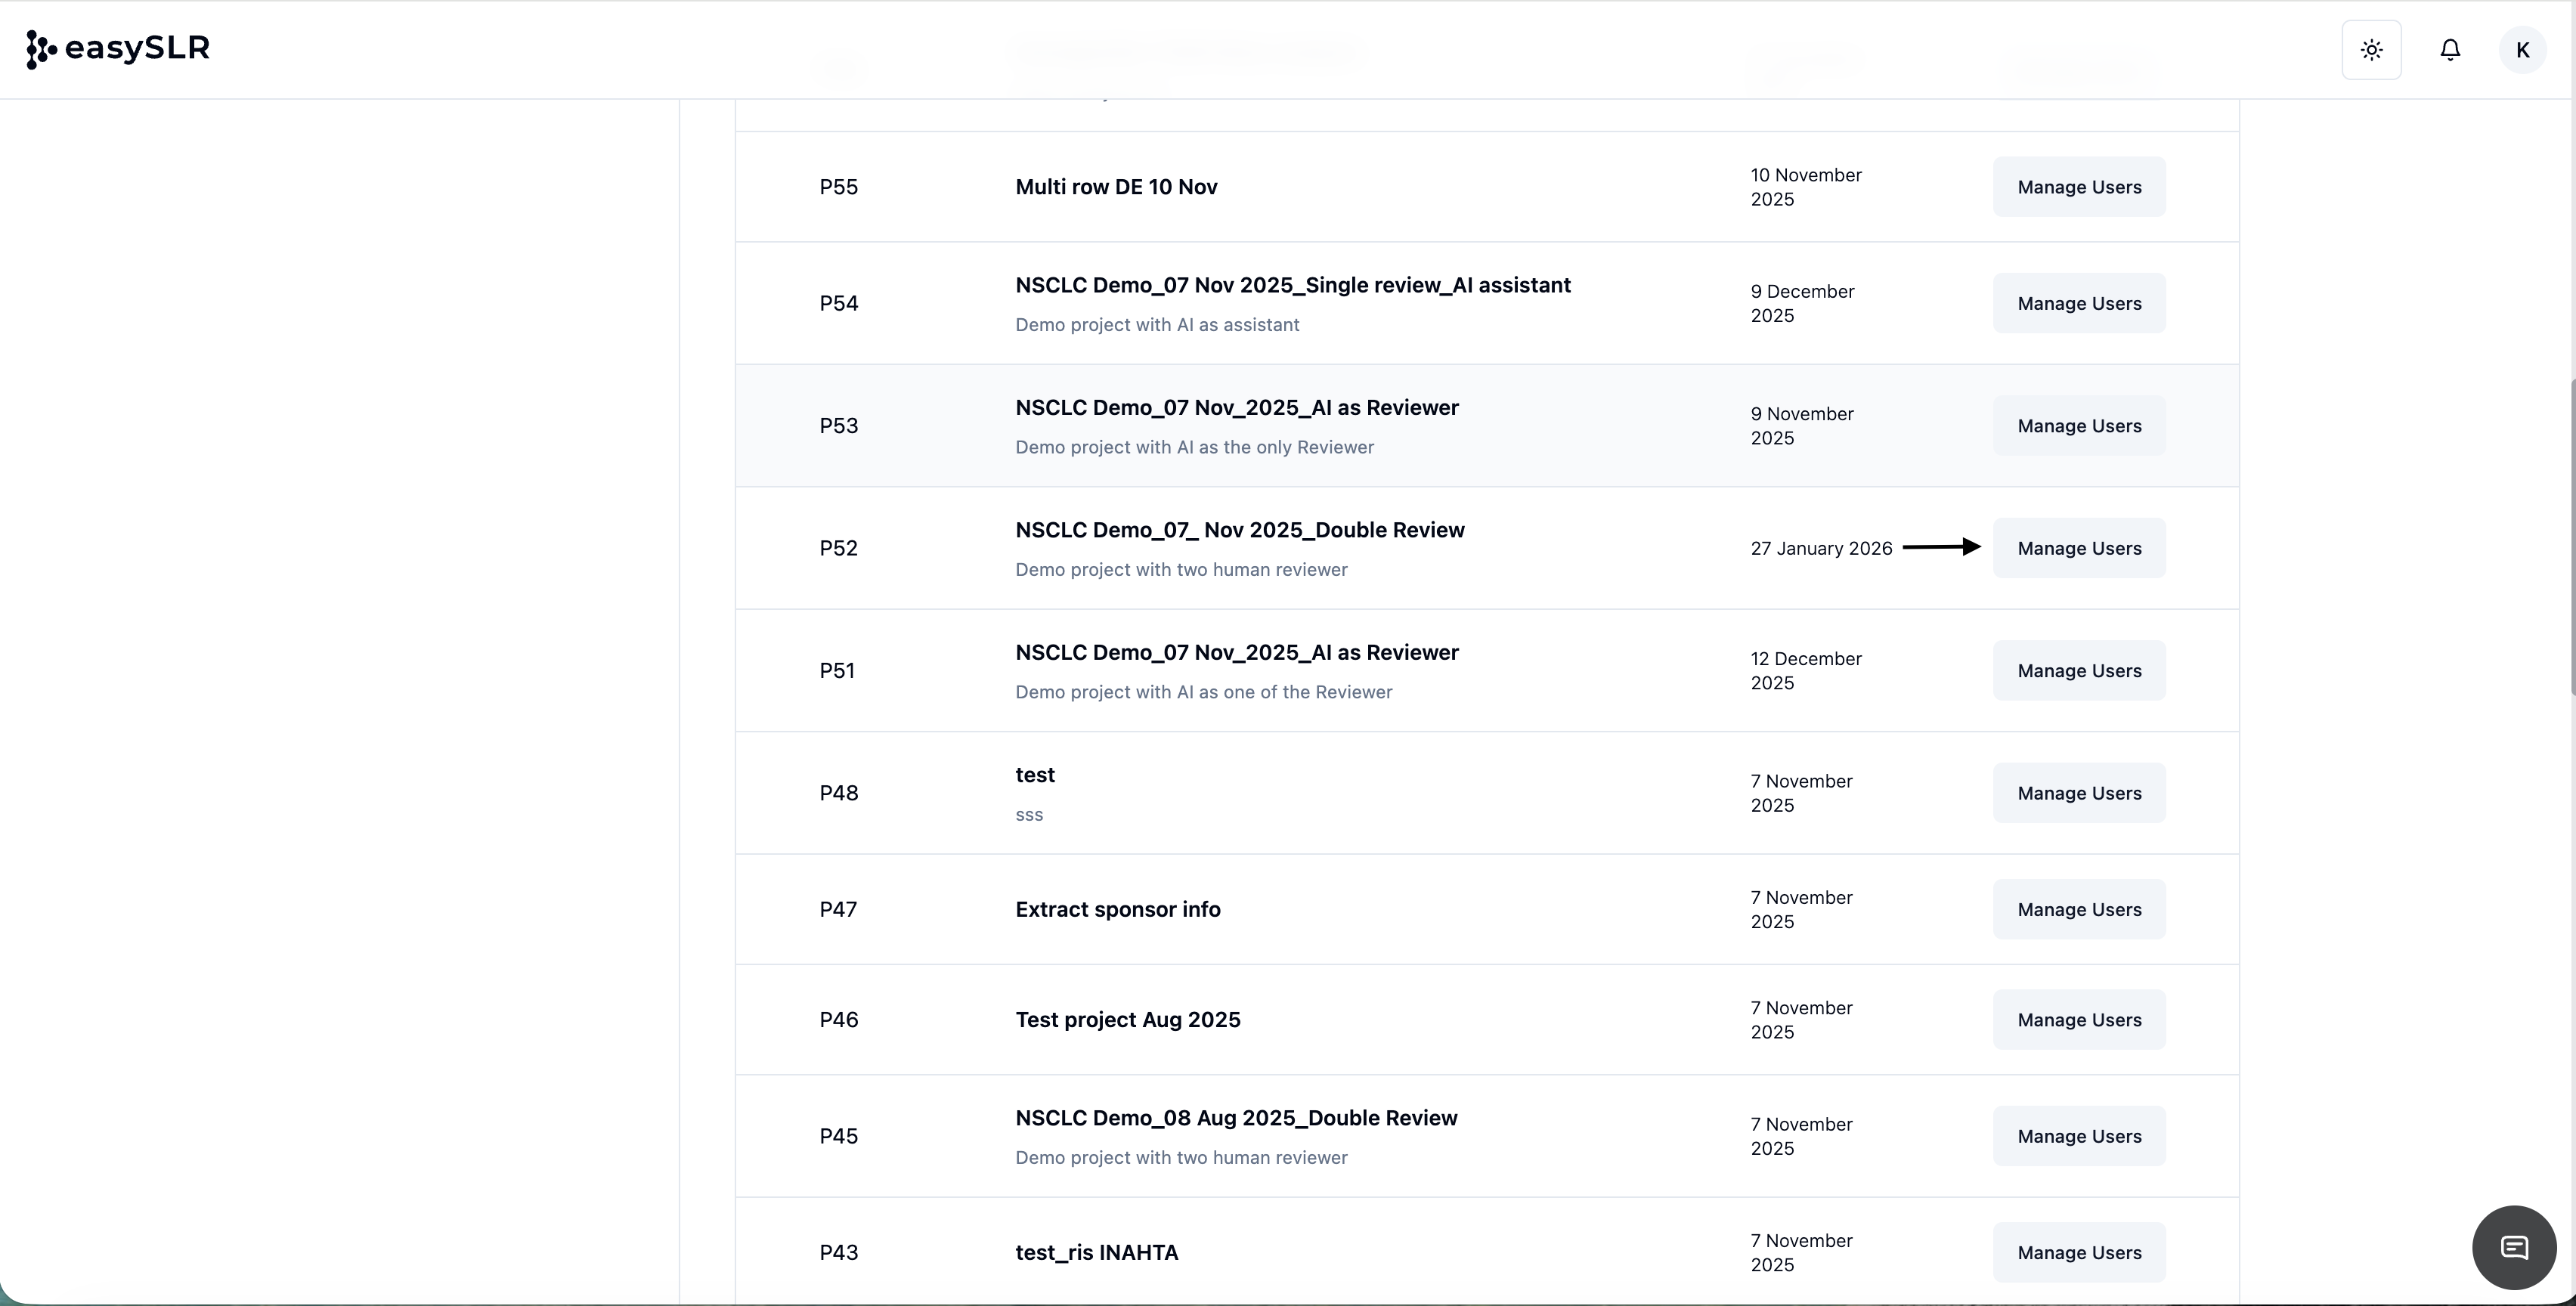
Task: Manage users of Test project Aug 2025
Action: tap(2078, 1020)
